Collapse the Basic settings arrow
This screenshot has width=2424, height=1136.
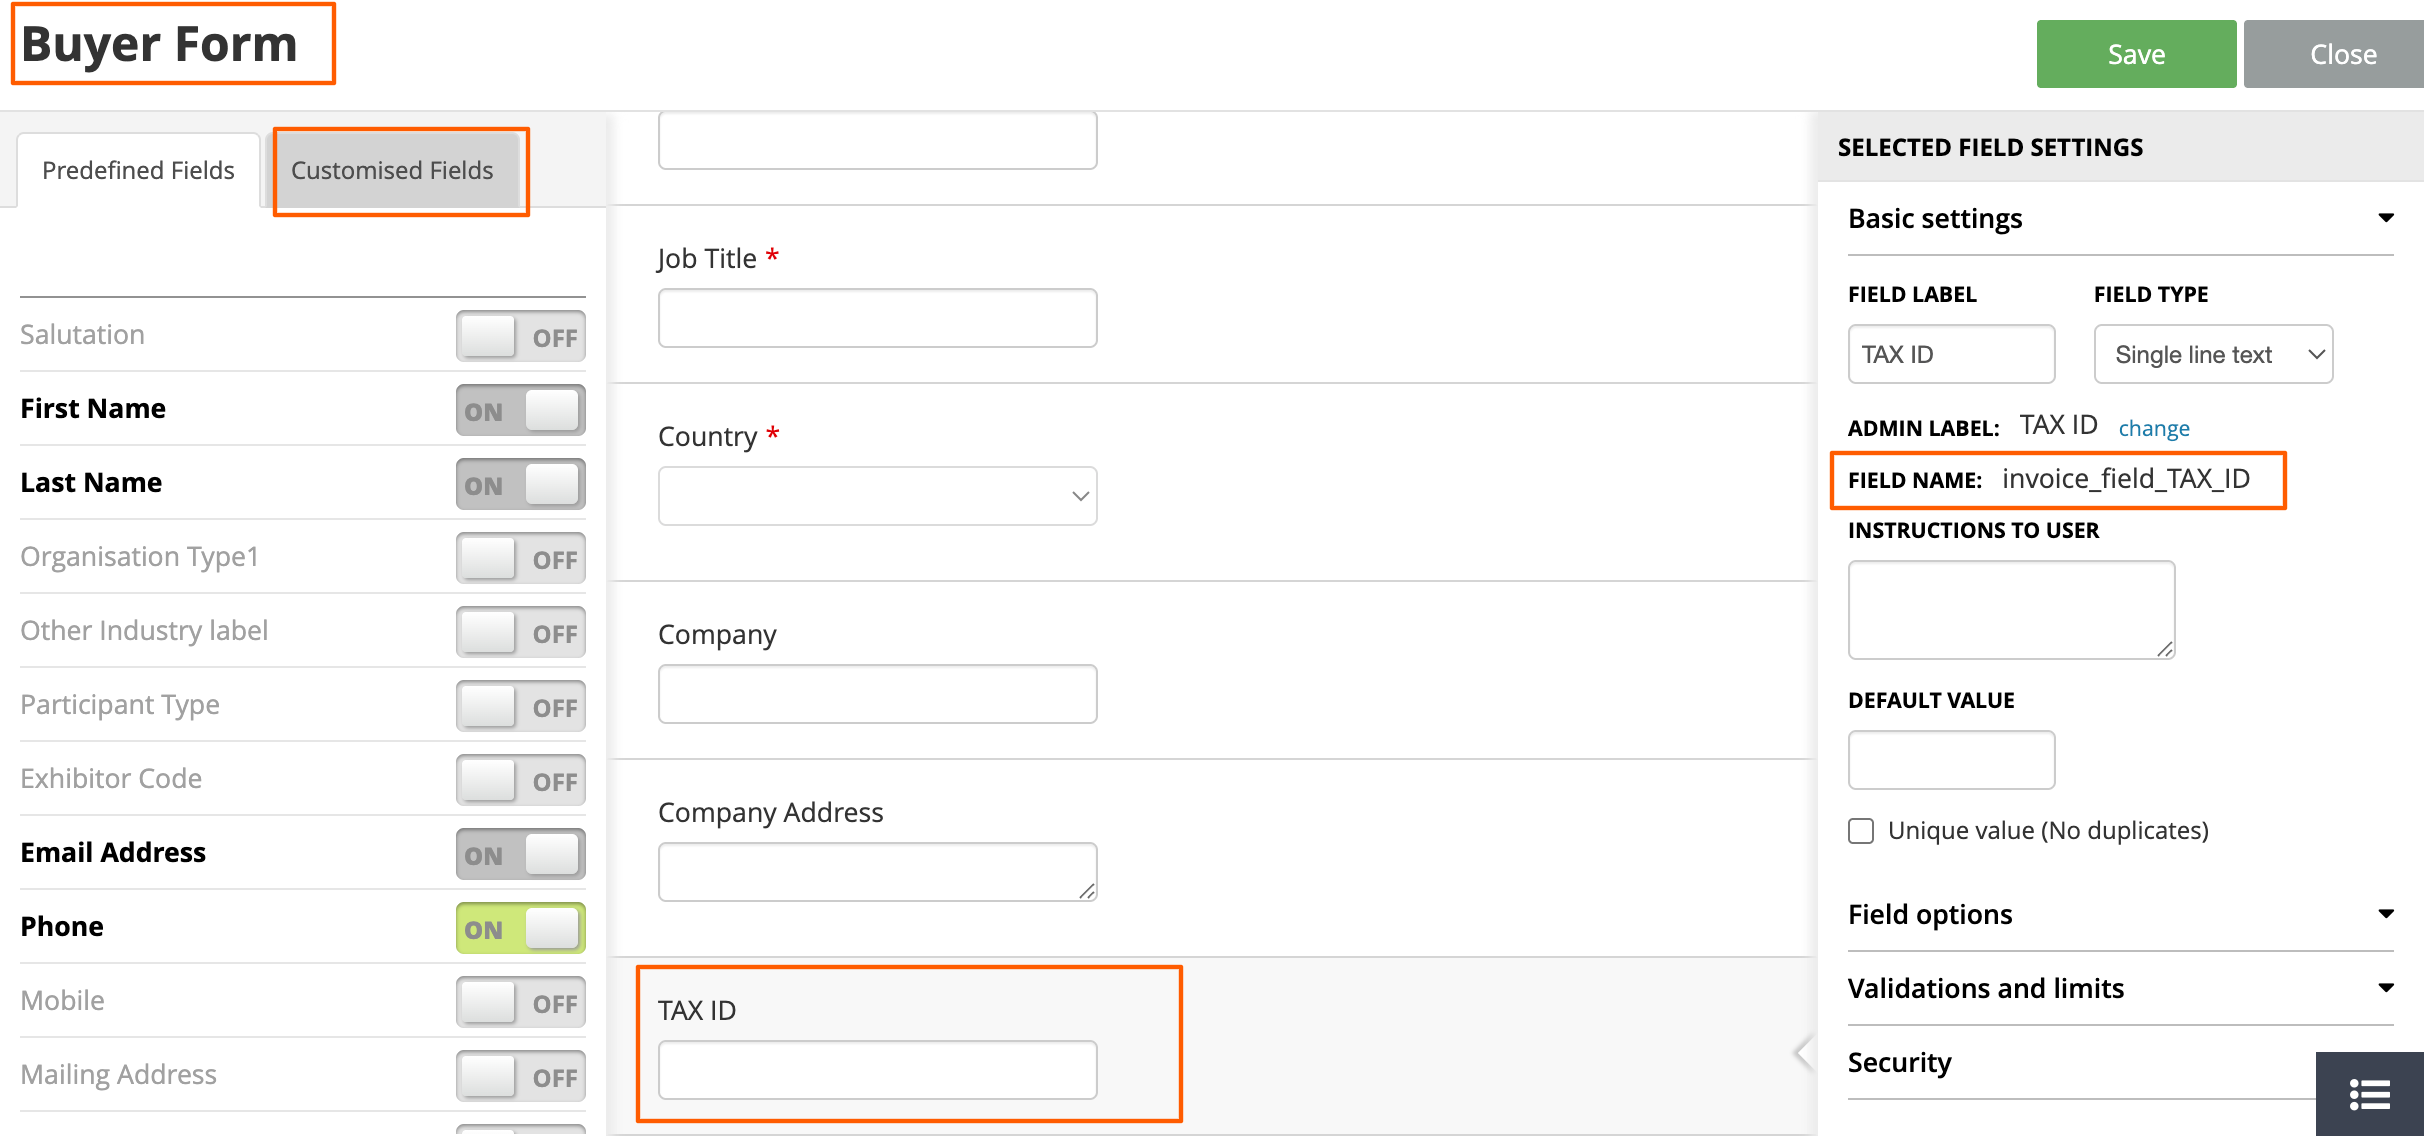2385,218
